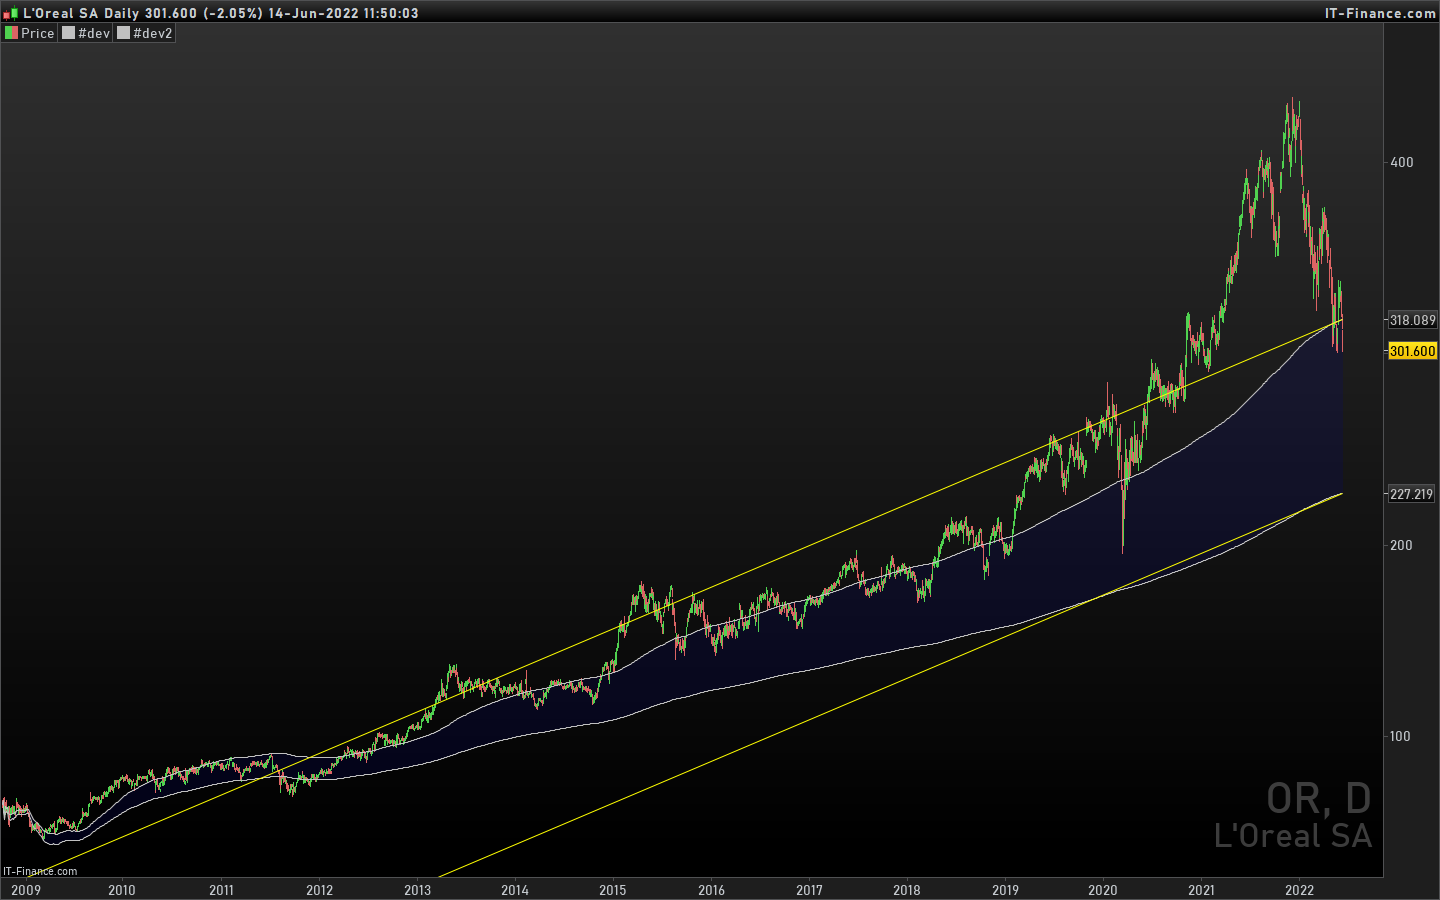This screenshot has width=1440, height=900.
Task: Click the yellow 301.600 current price tag
Action: pyautogui.click(x=1412, y=351)
